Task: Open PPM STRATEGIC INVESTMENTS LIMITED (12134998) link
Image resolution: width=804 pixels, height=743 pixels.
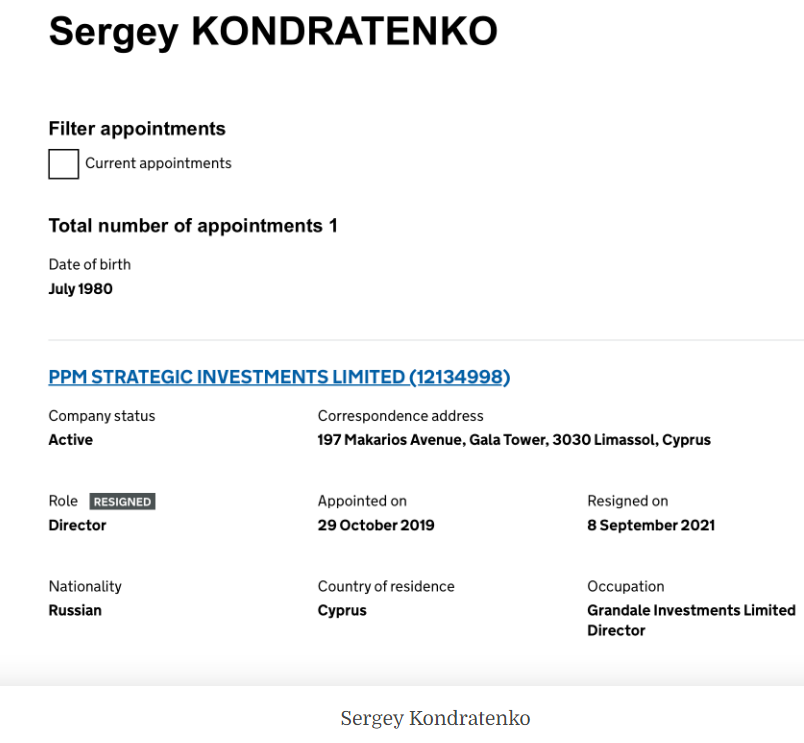Action: 279,377
